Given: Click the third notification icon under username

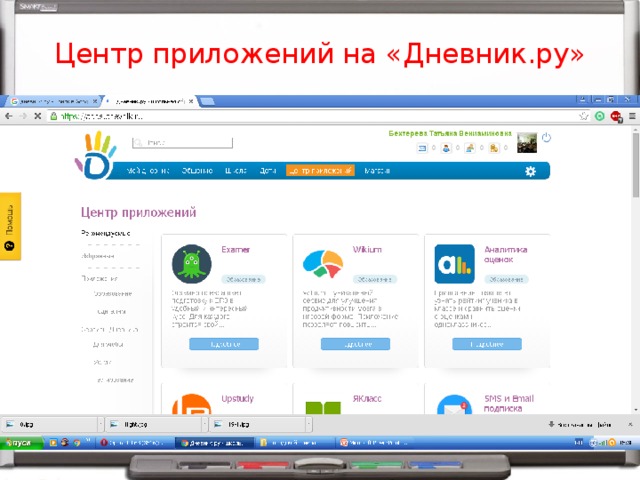Looking at the screenshot, I should (470, 148).
